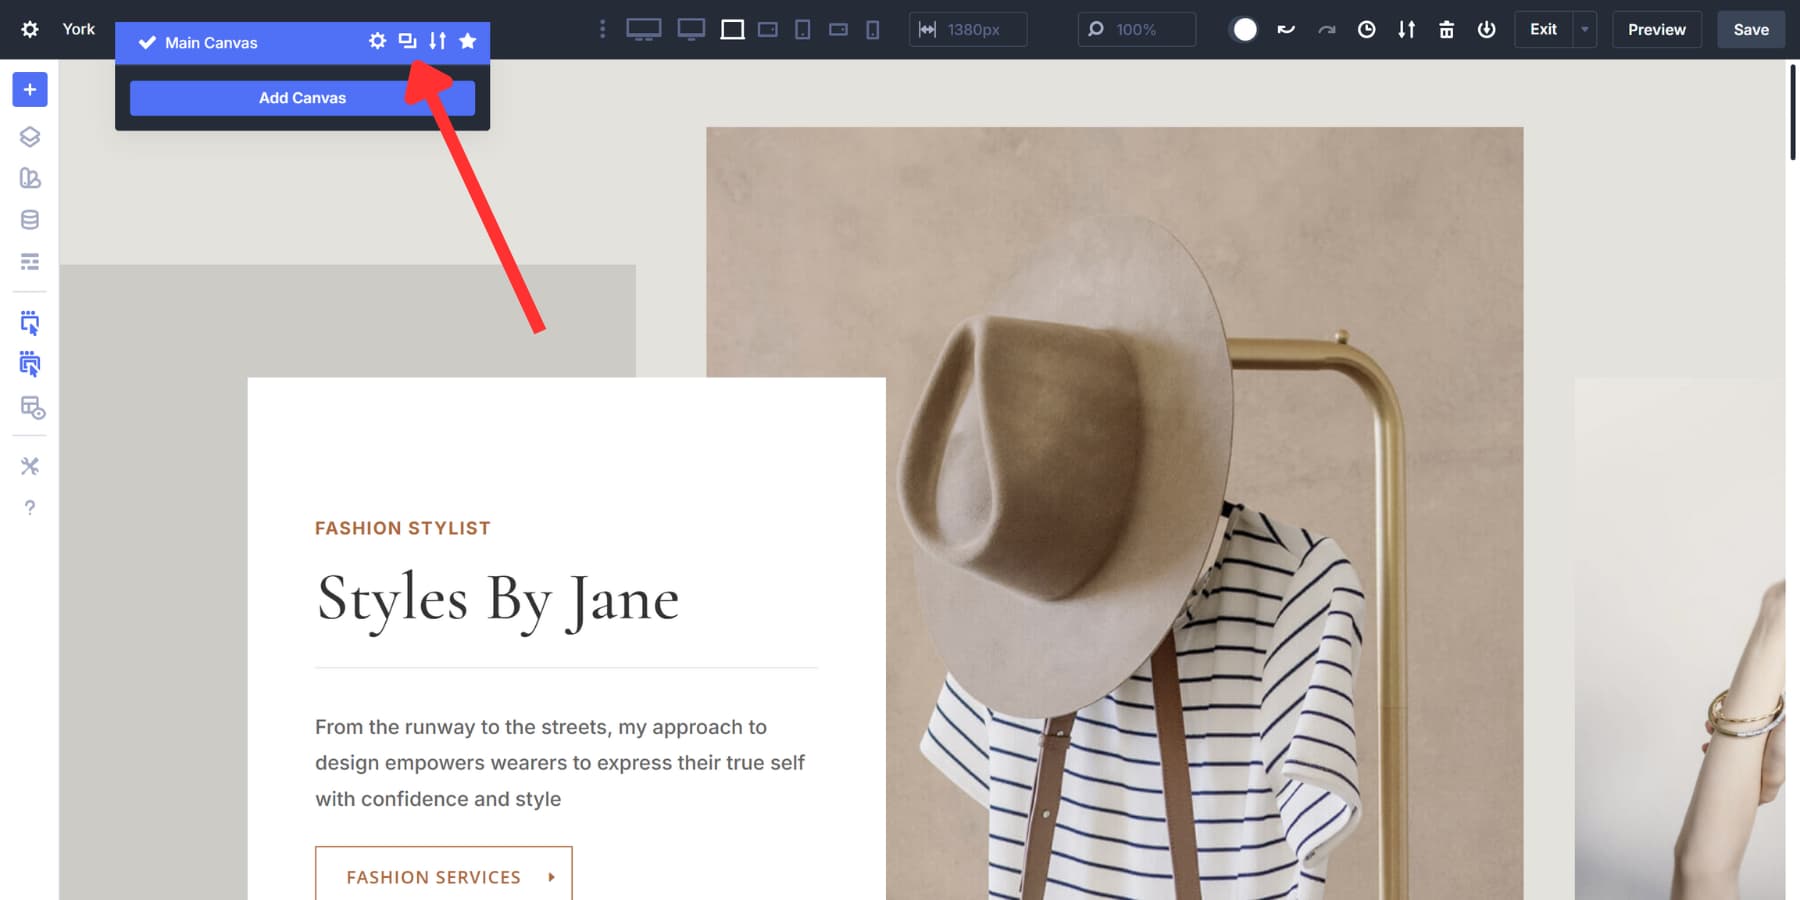Open the three-dot device options menu

click(x=602, y=29)
